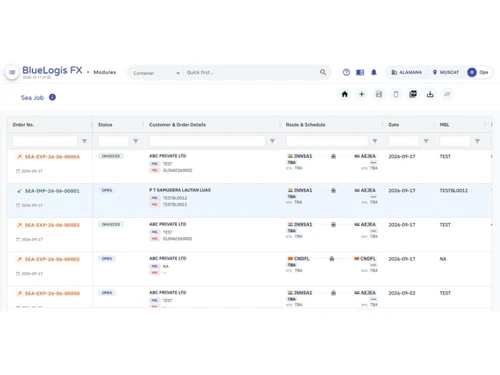Click the Delete trash icon
Screen dimensions: 500x375
pyautogui.click(x=396, y=94)
